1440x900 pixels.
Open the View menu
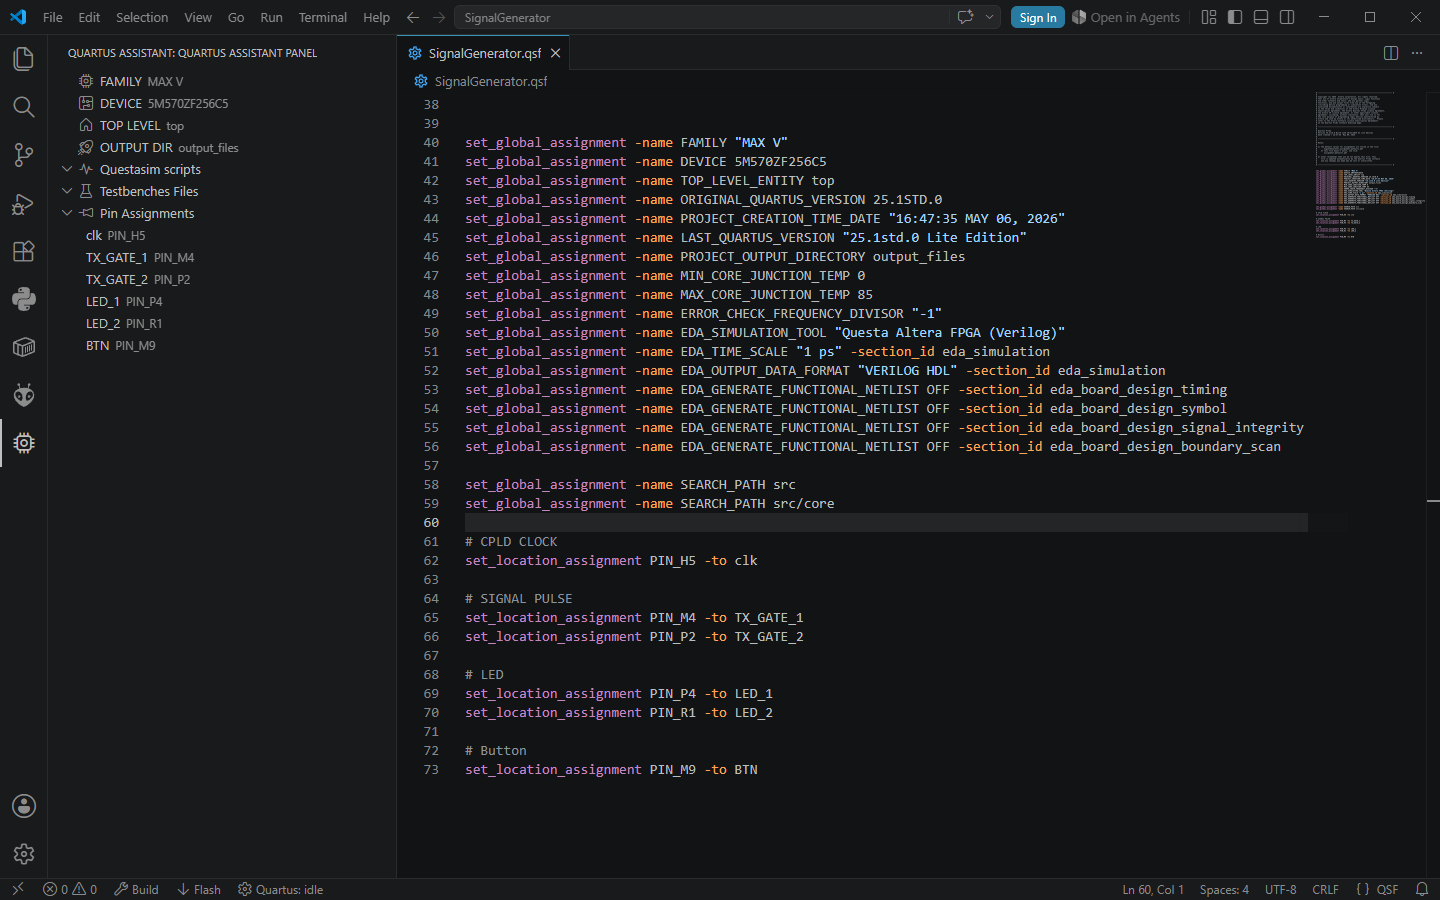coord(198,17)
